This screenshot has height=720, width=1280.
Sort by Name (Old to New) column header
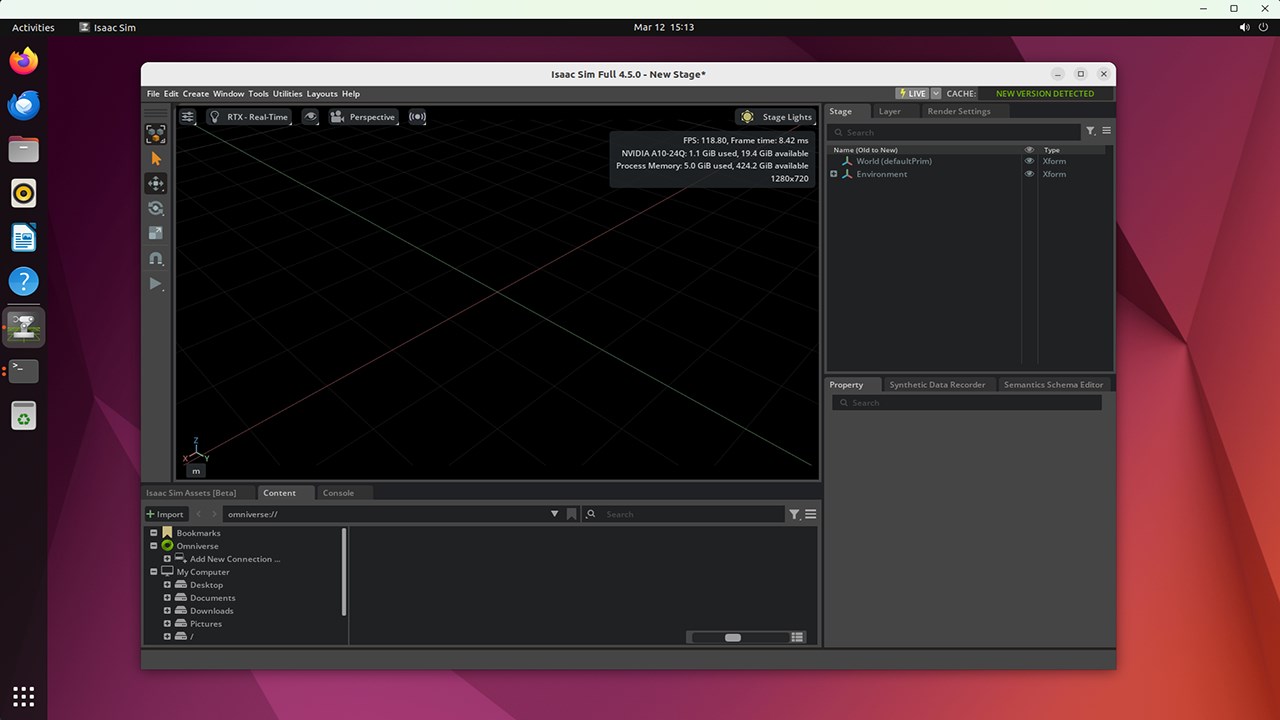[x=866, y=150]
